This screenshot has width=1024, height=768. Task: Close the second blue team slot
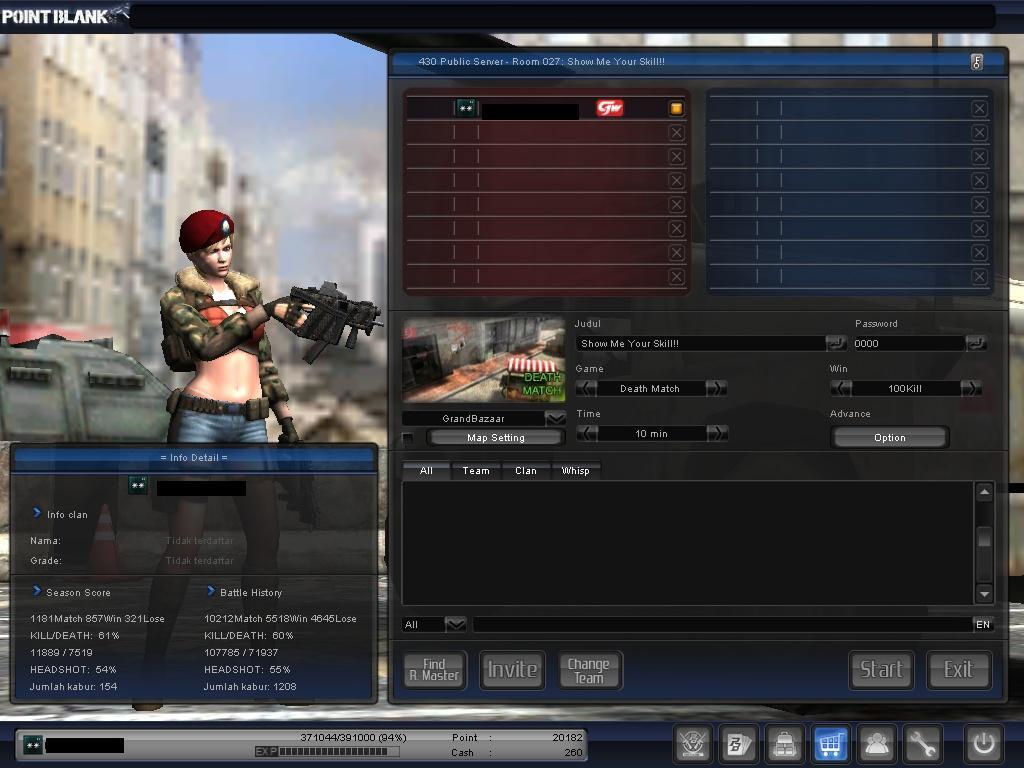pos(979,133)
